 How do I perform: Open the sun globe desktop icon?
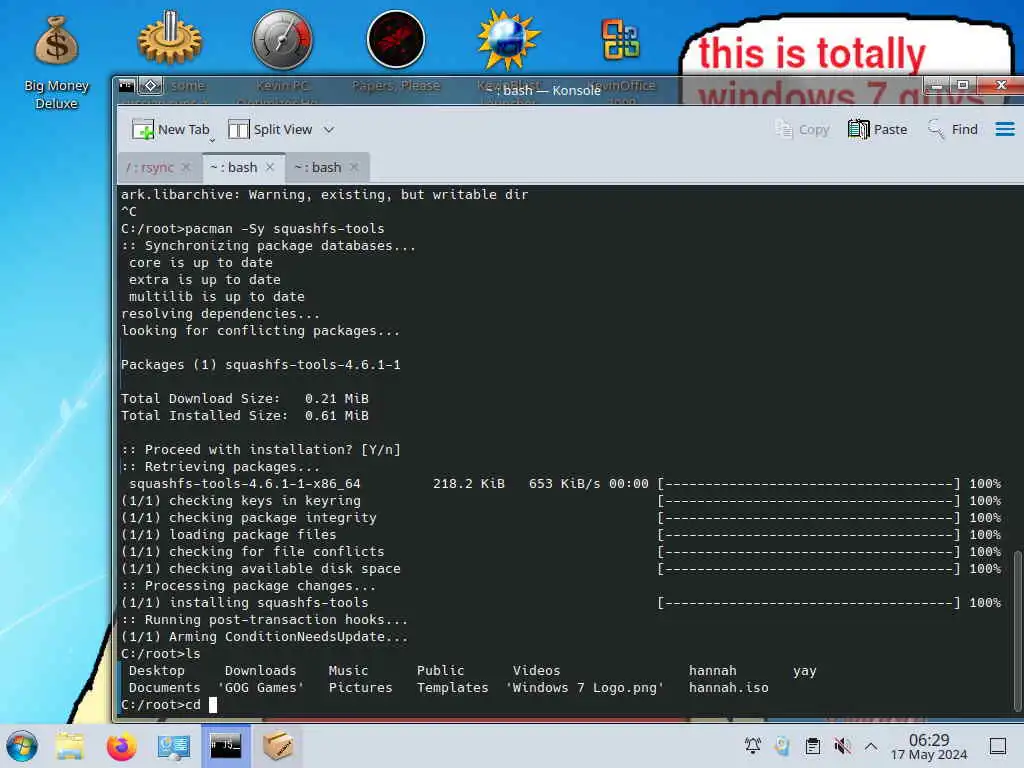coord(508,40)
